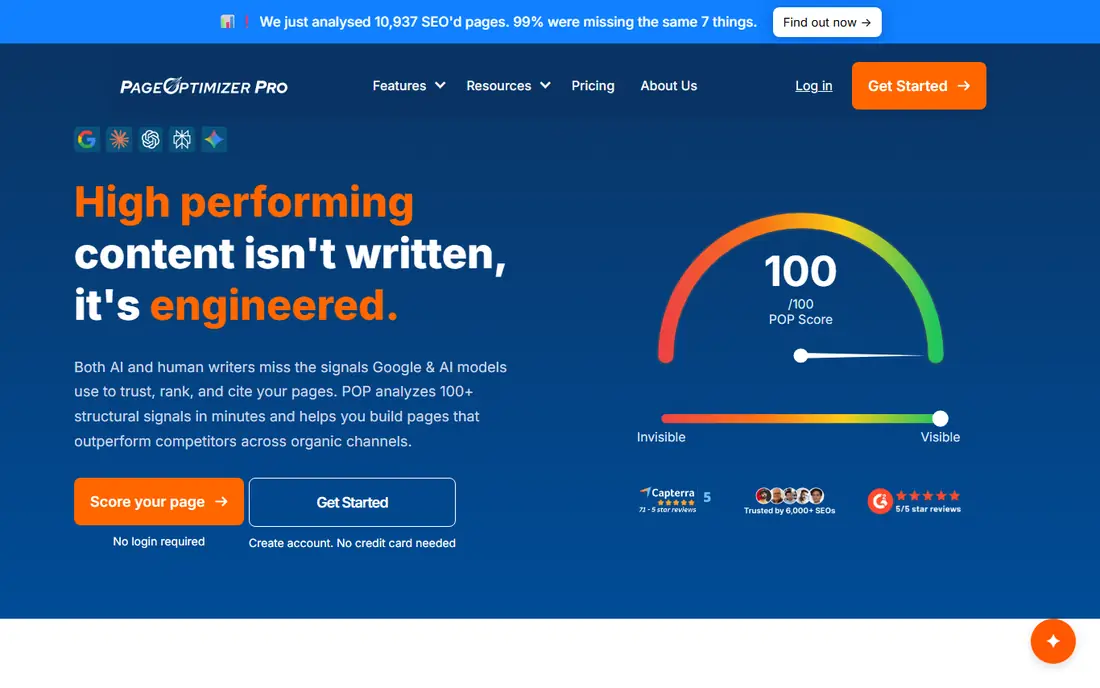The image size is (1100, 688).
Task: Click the Perplexity icon
Action: pos(182,140)
